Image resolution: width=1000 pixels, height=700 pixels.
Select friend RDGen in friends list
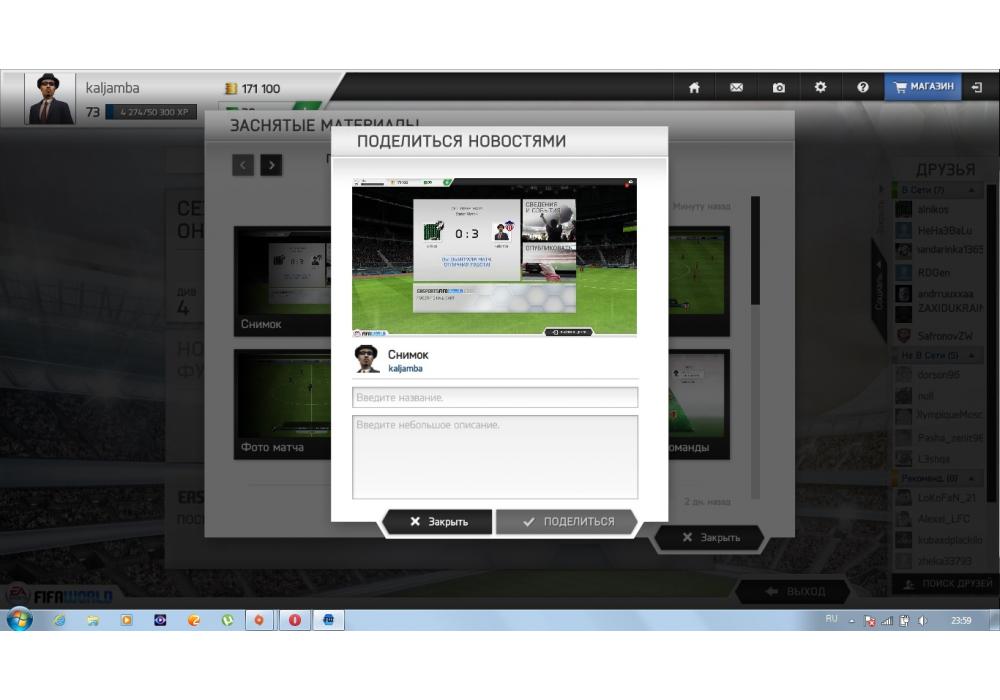pos(939,272)
